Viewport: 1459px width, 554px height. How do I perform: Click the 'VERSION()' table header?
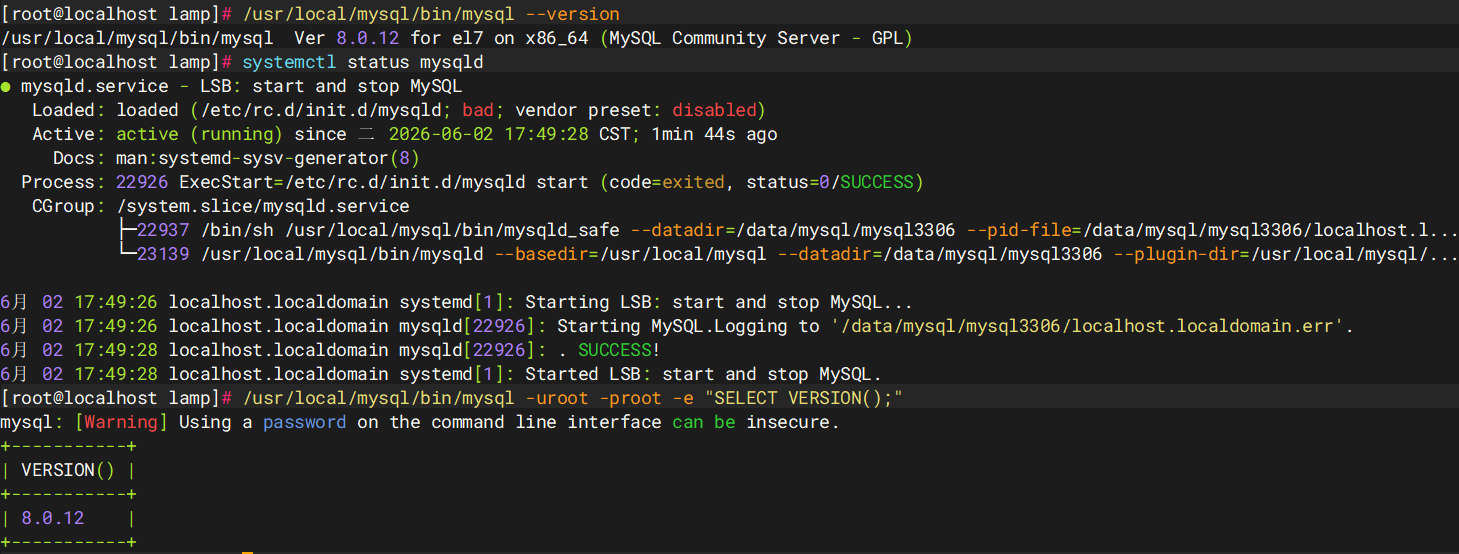69,470
